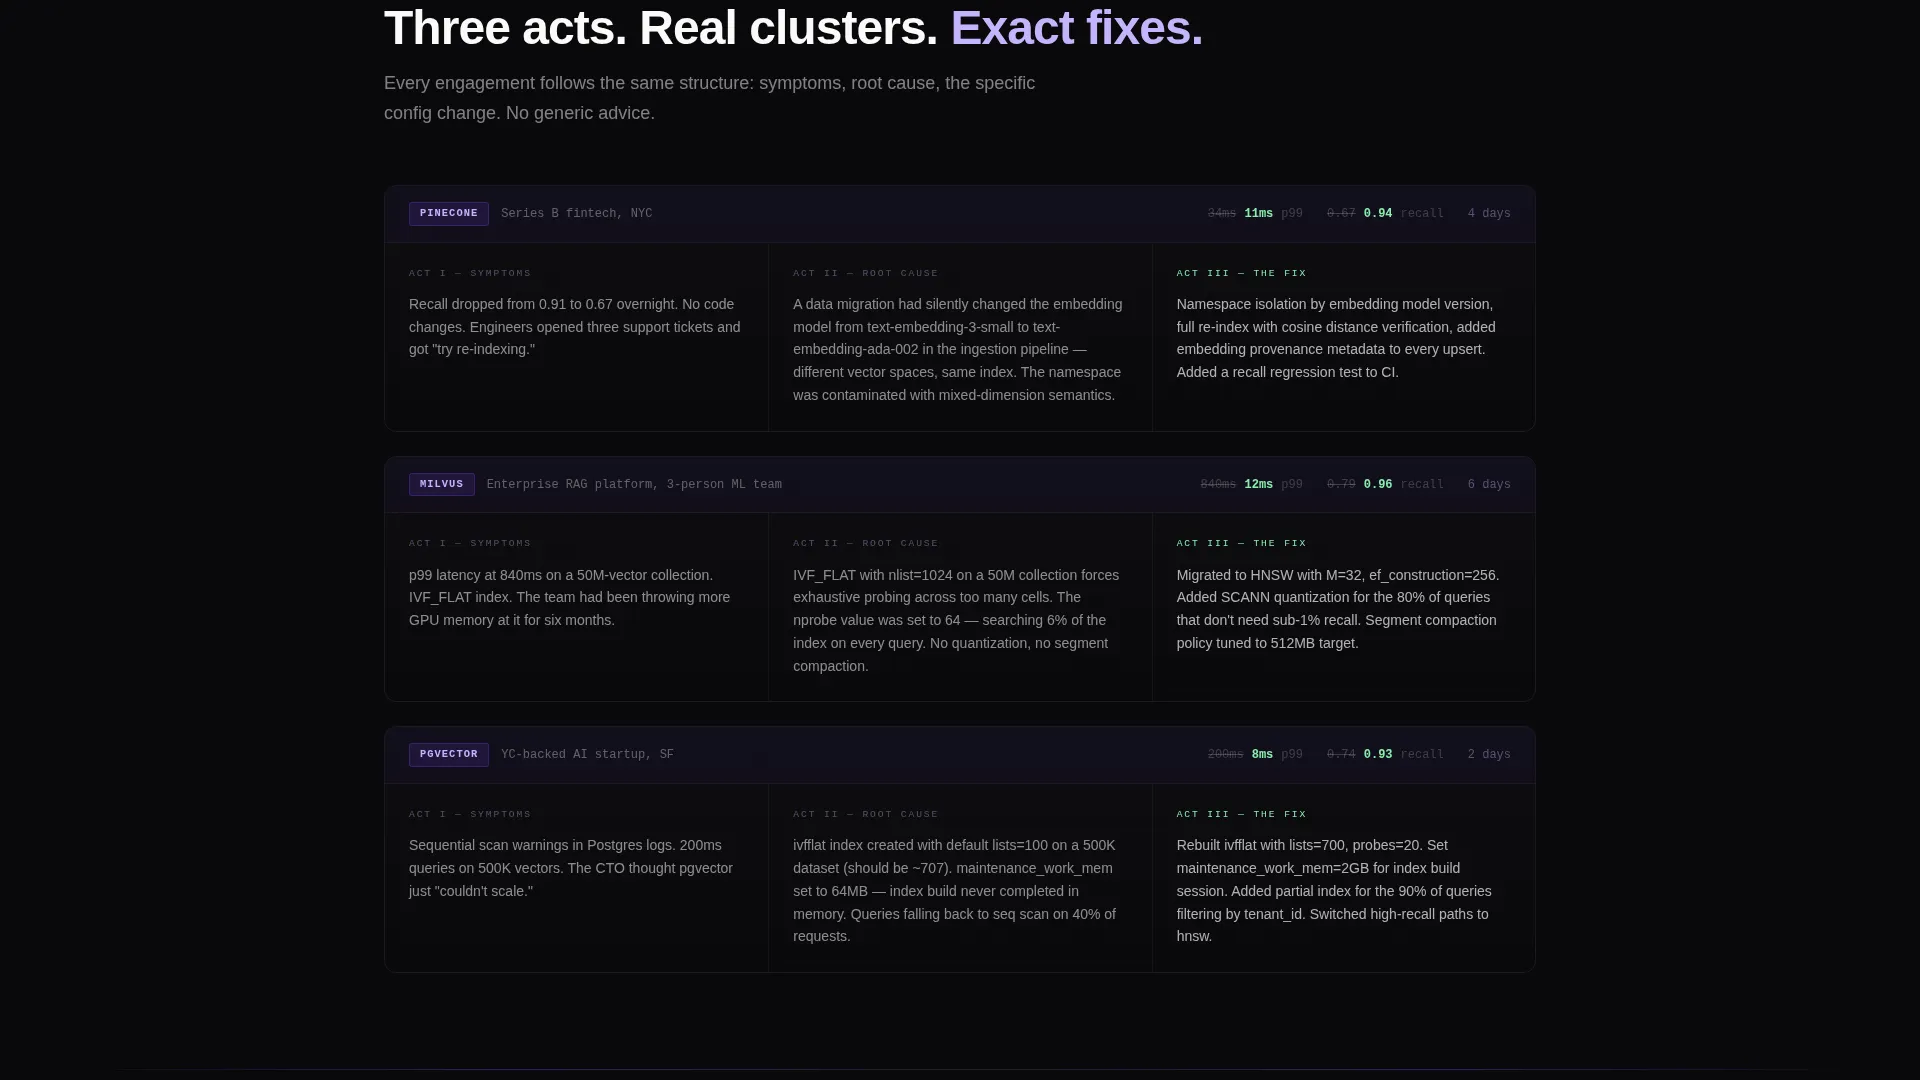This screenshot has width=1920, height=1080.
Task: Click the '4 days' duration label
Action: (x=1489, y=214)
